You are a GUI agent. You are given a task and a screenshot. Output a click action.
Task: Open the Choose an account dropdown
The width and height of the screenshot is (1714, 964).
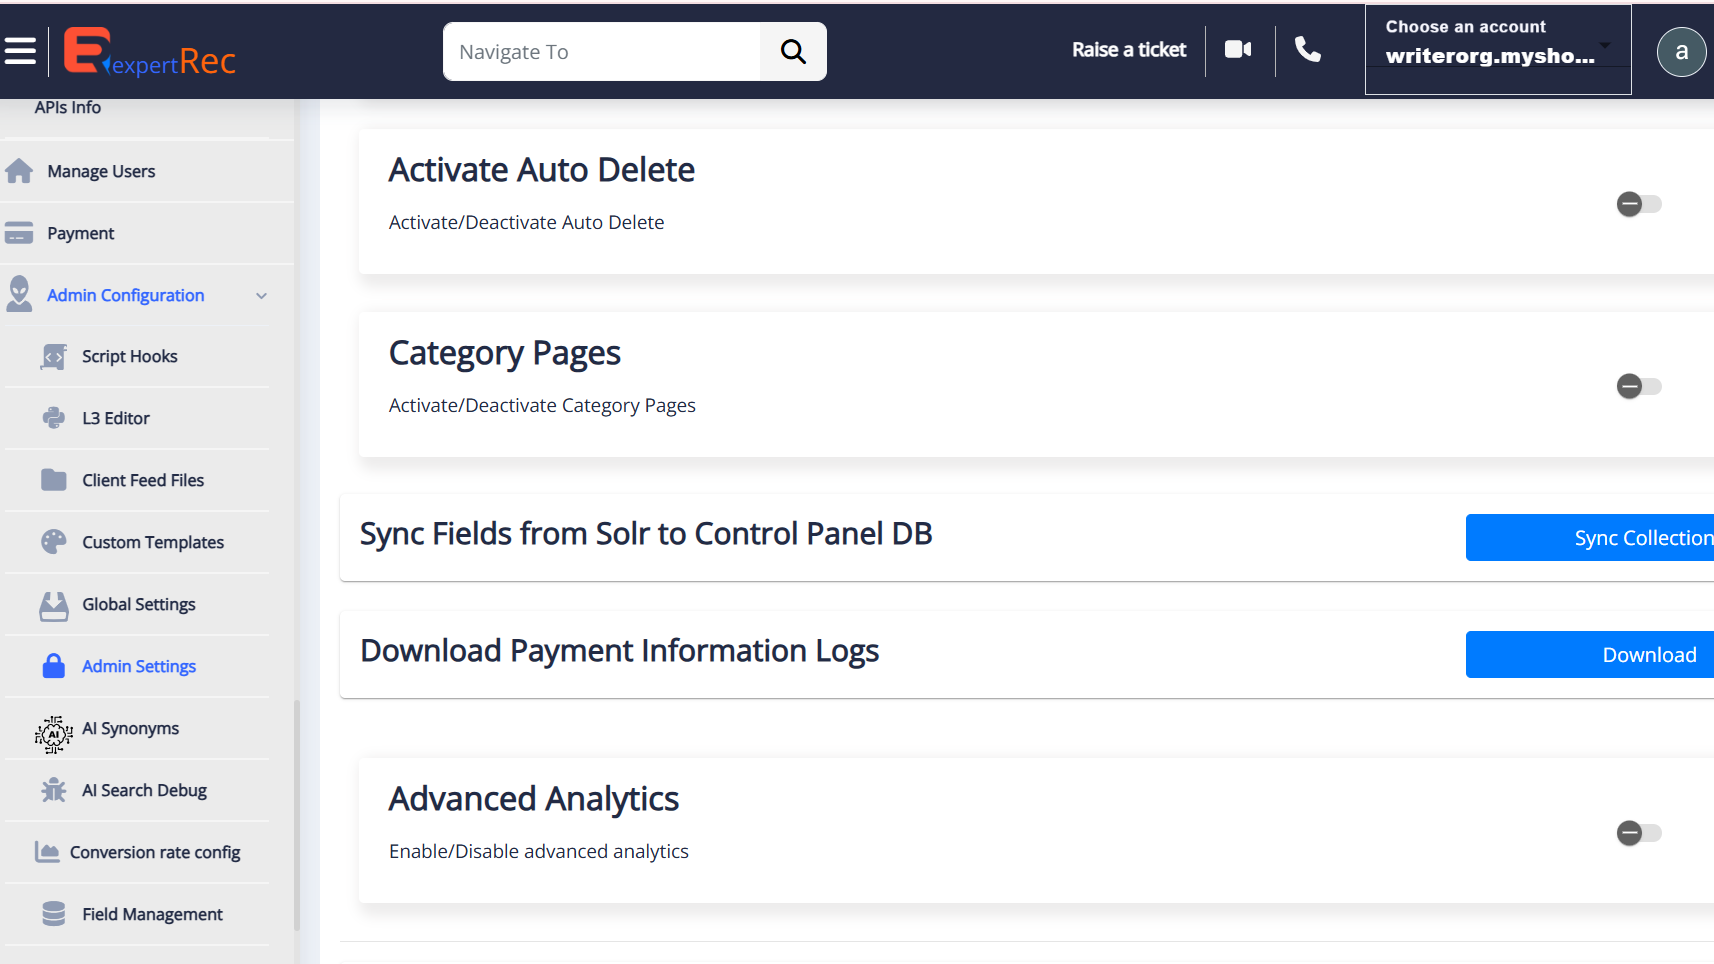coord(1497,50)
